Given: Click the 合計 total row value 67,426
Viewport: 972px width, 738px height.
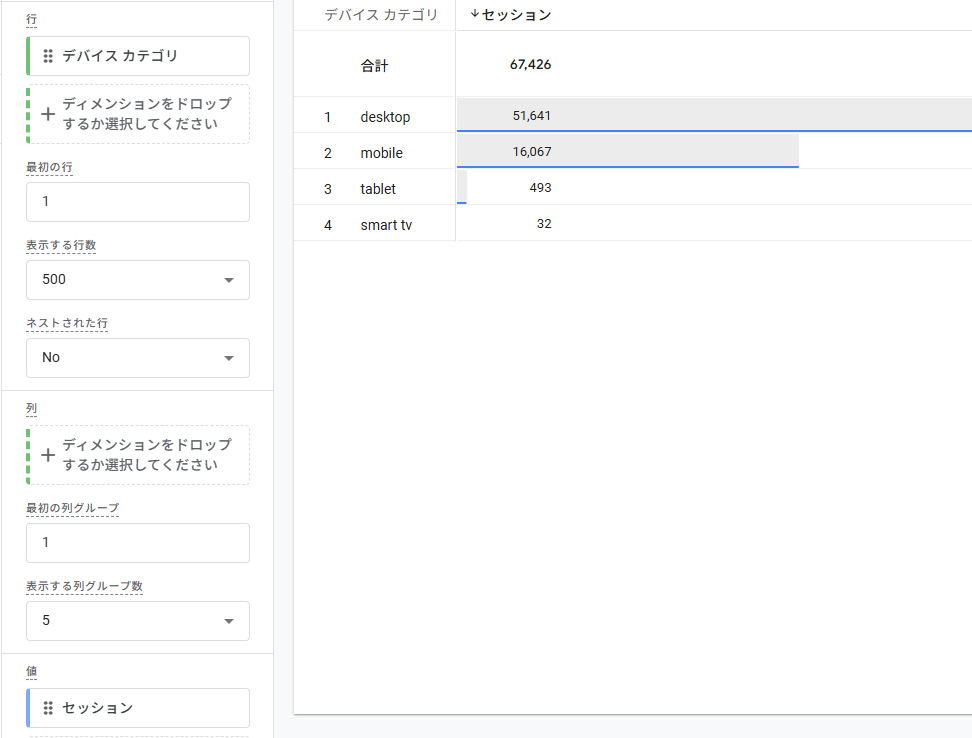Looking at the screenshot, I should pos(530,65).
